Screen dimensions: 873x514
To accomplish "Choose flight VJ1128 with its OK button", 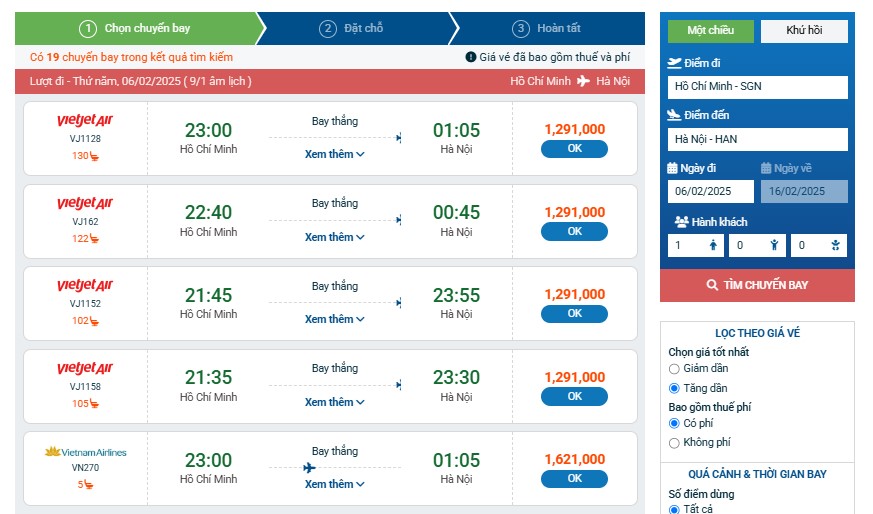I will [x=574, y=149].
